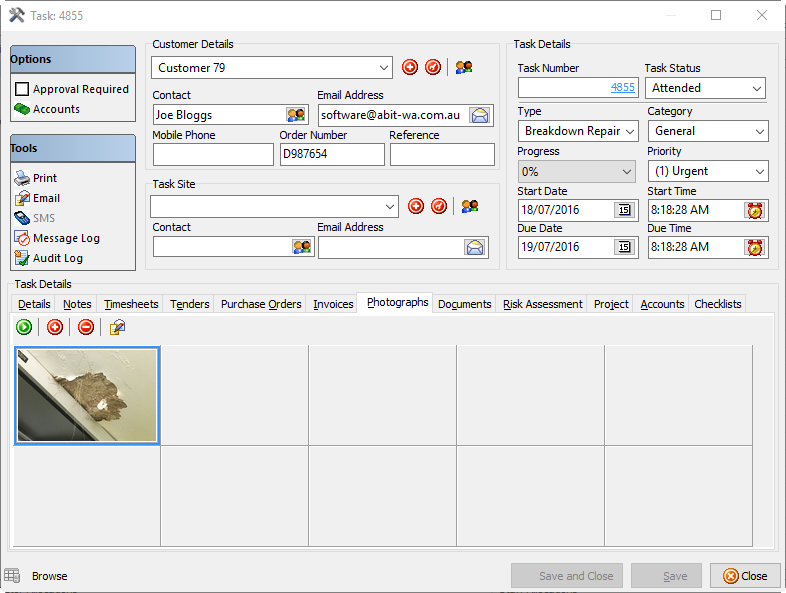
Task: Switch to the Timesheets tab
Action: [131, 304]
